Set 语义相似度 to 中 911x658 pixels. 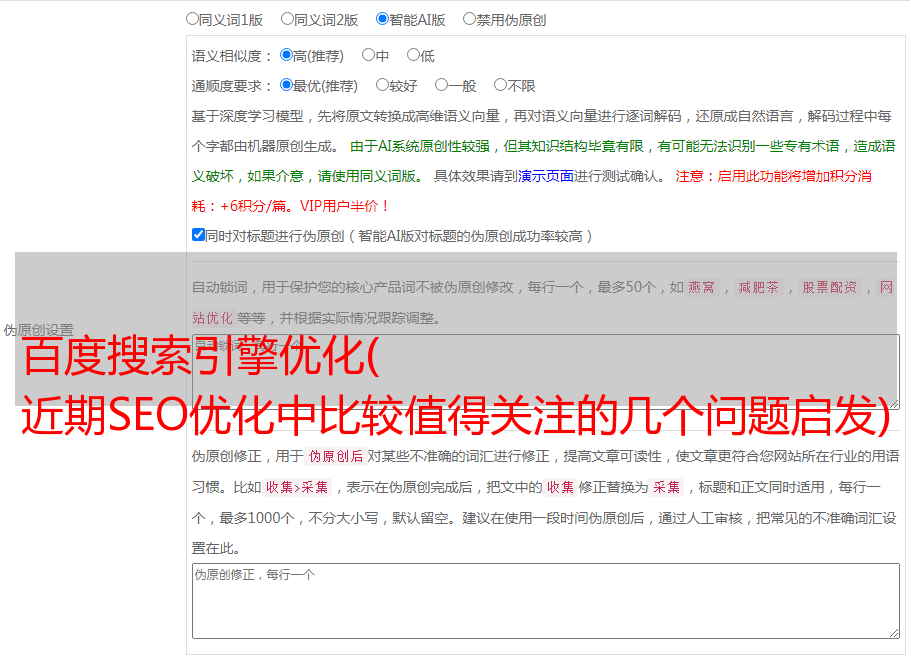[368, 55]
